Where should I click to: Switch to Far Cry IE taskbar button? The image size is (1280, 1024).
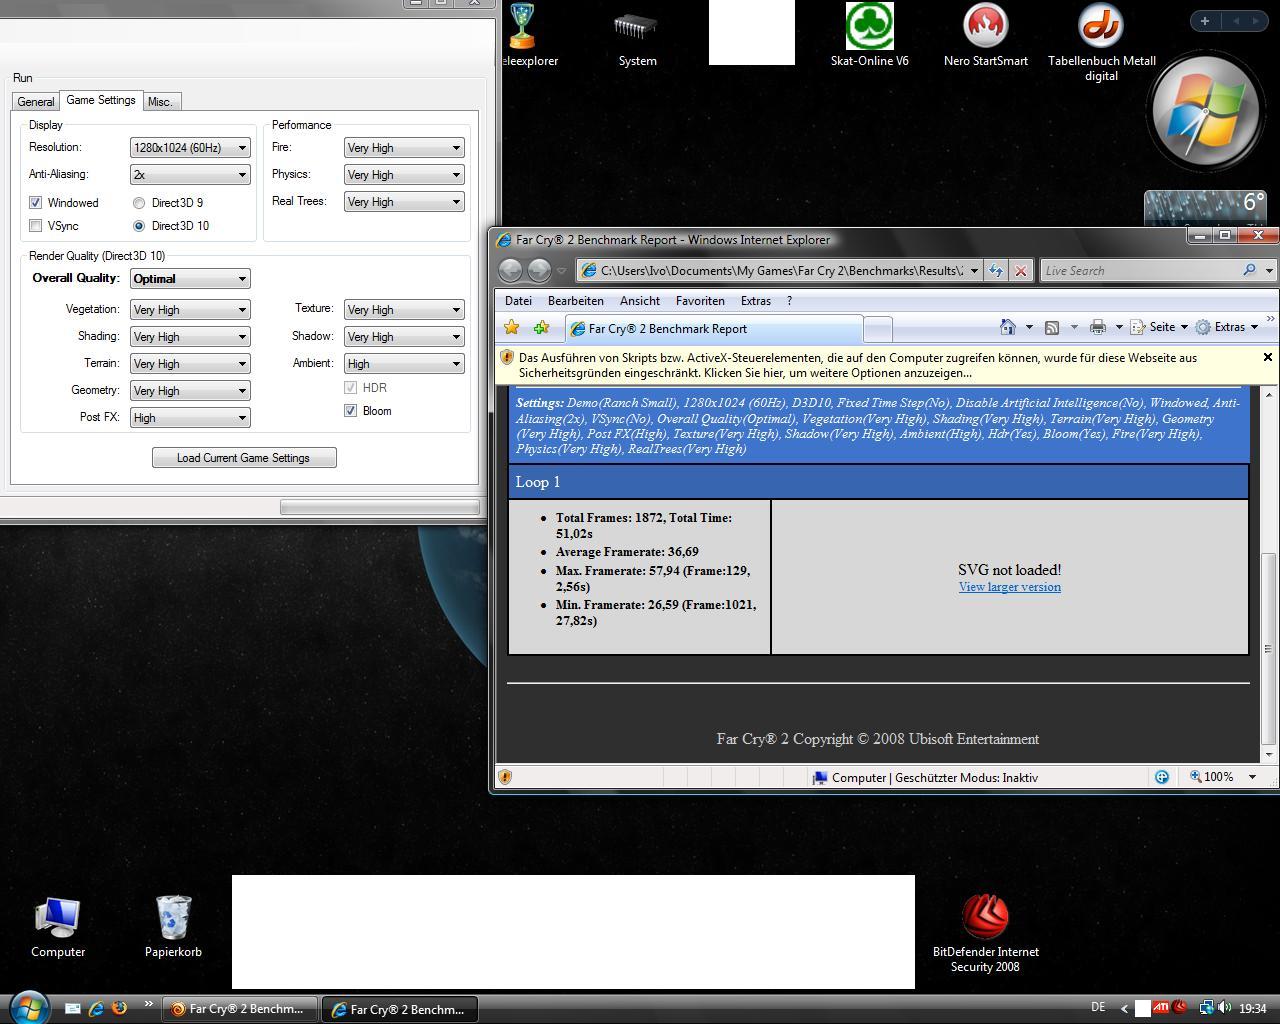tap(400, 1009)
